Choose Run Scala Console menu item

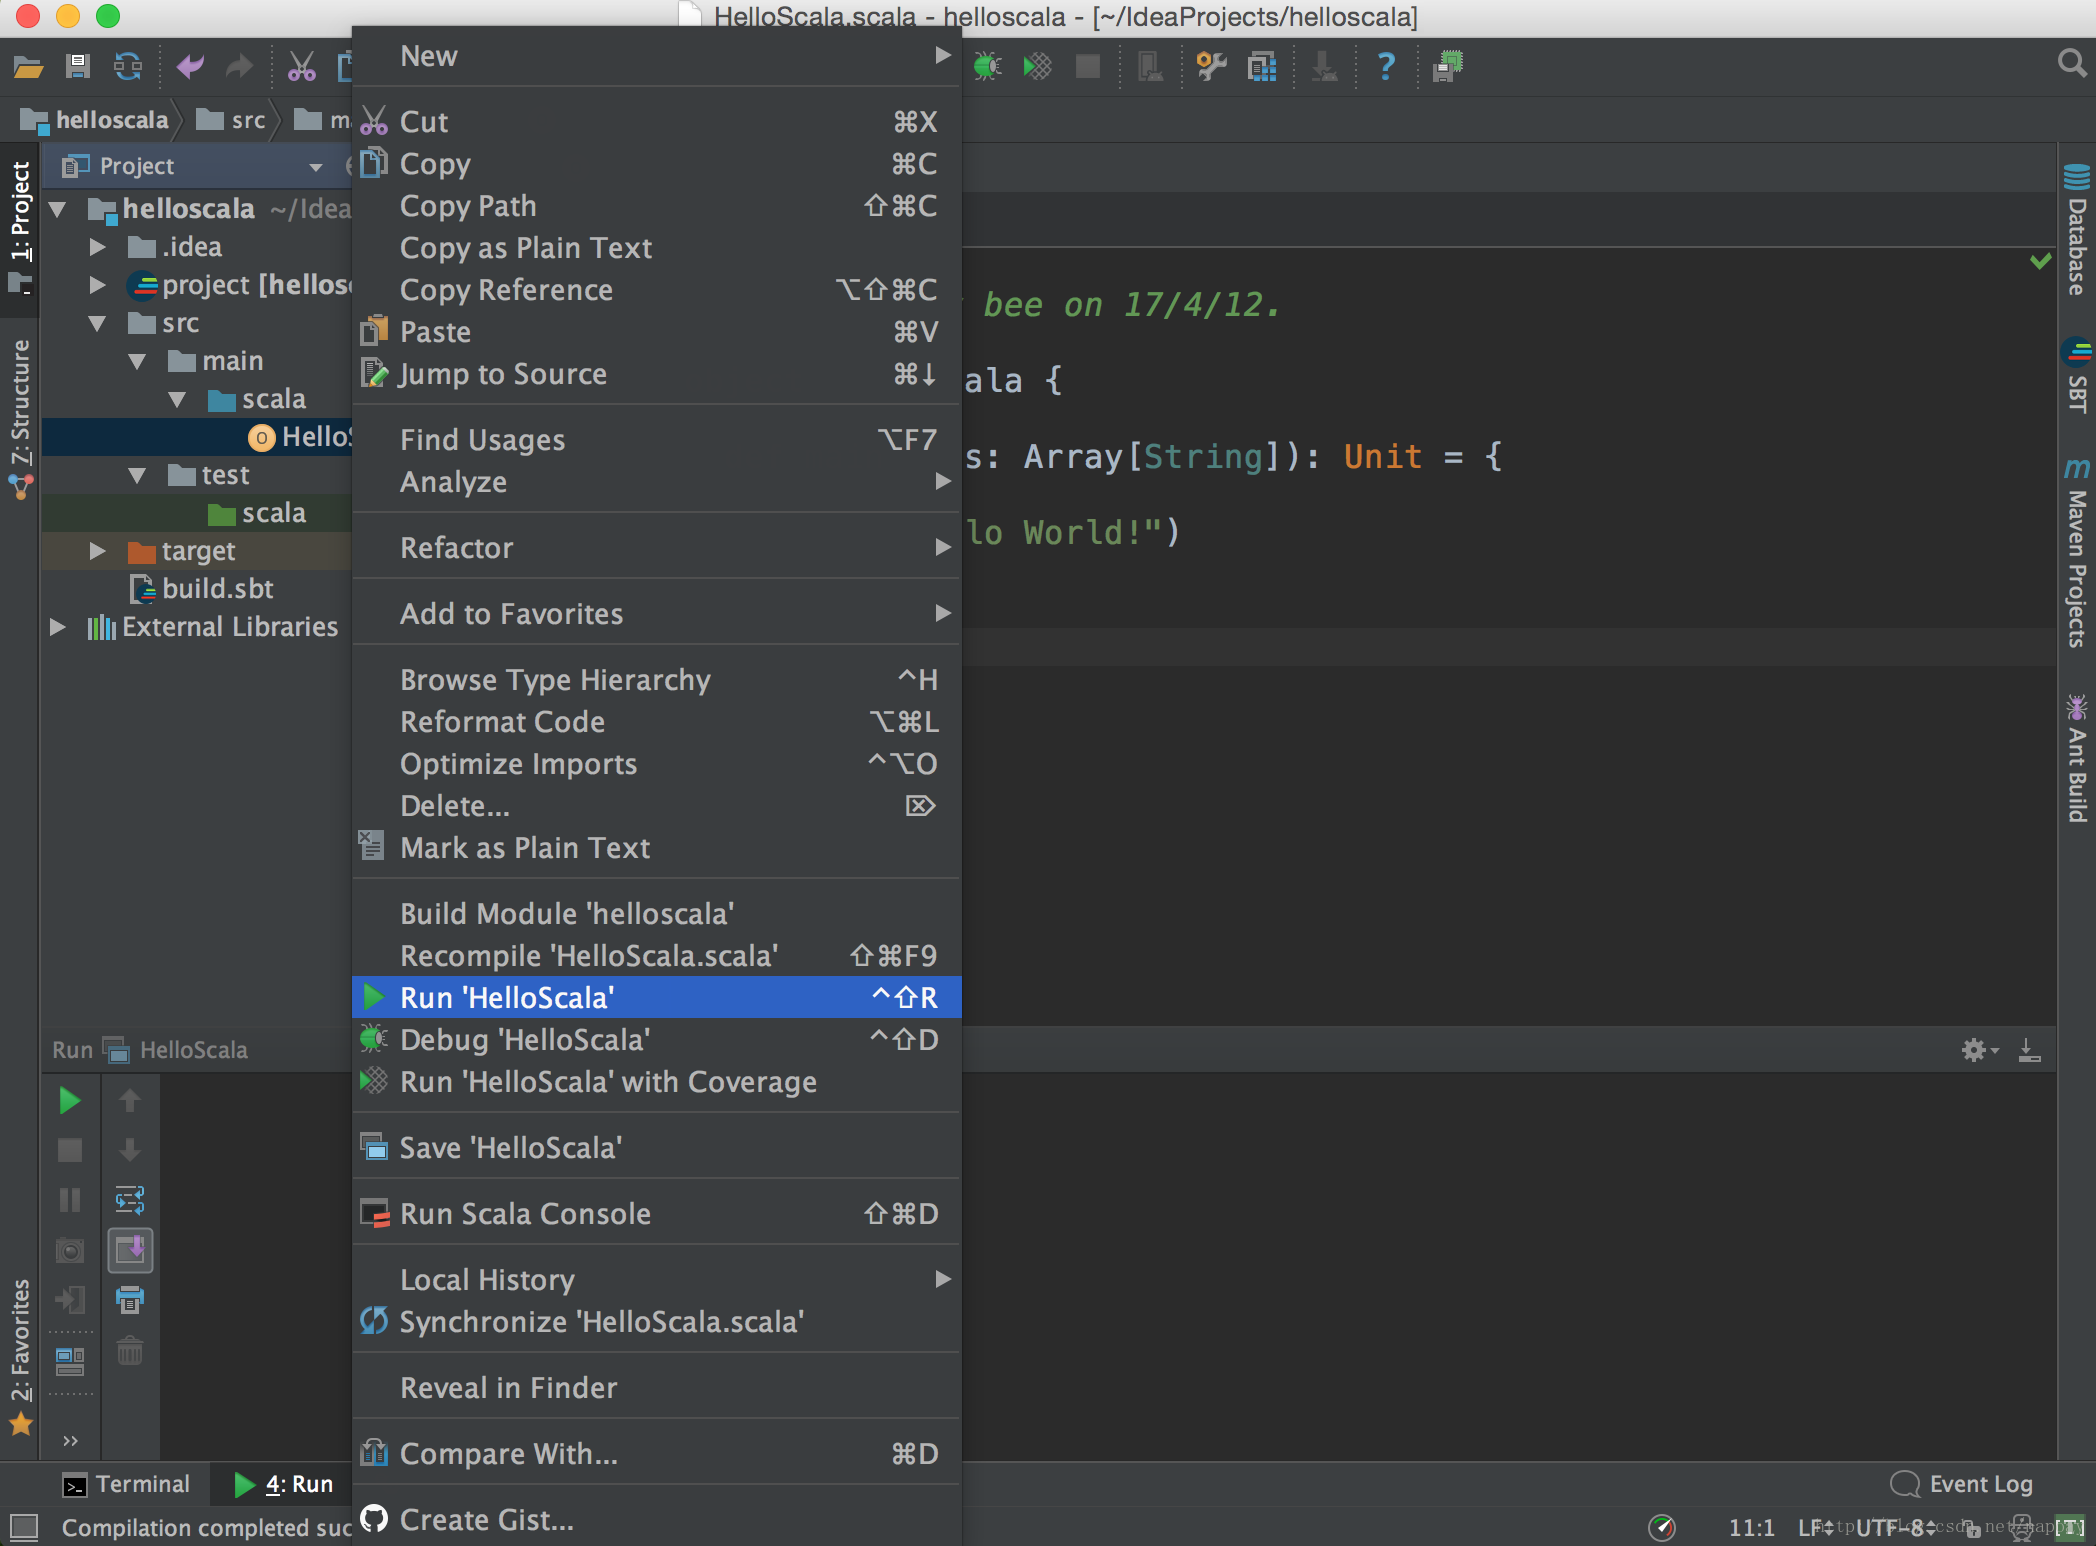tap(656, 1213)
